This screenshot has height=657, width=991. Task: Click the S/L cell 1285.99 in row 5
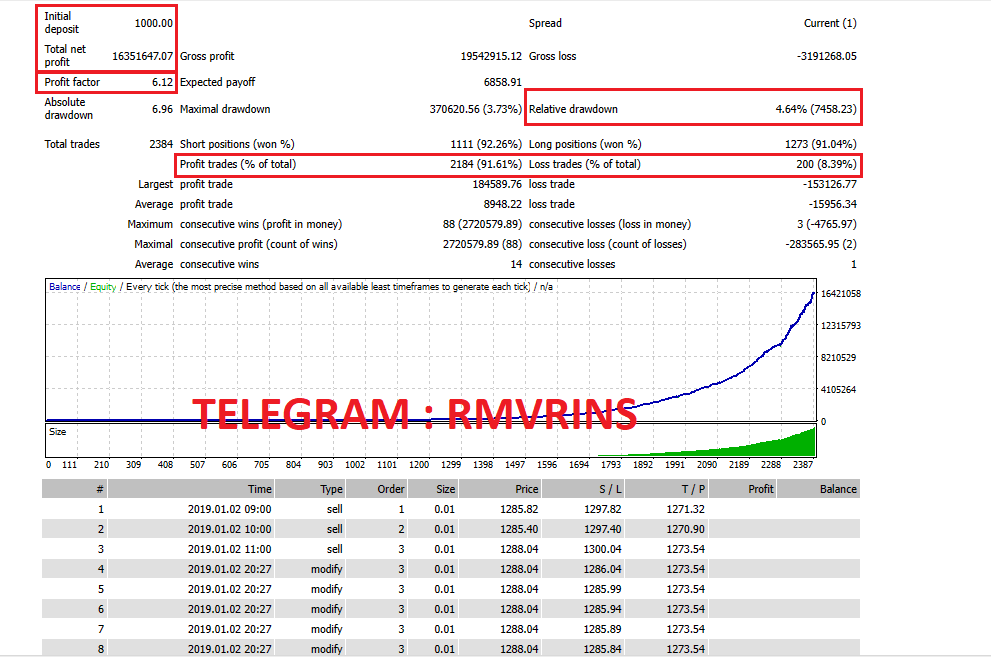[x=602, y=589]
